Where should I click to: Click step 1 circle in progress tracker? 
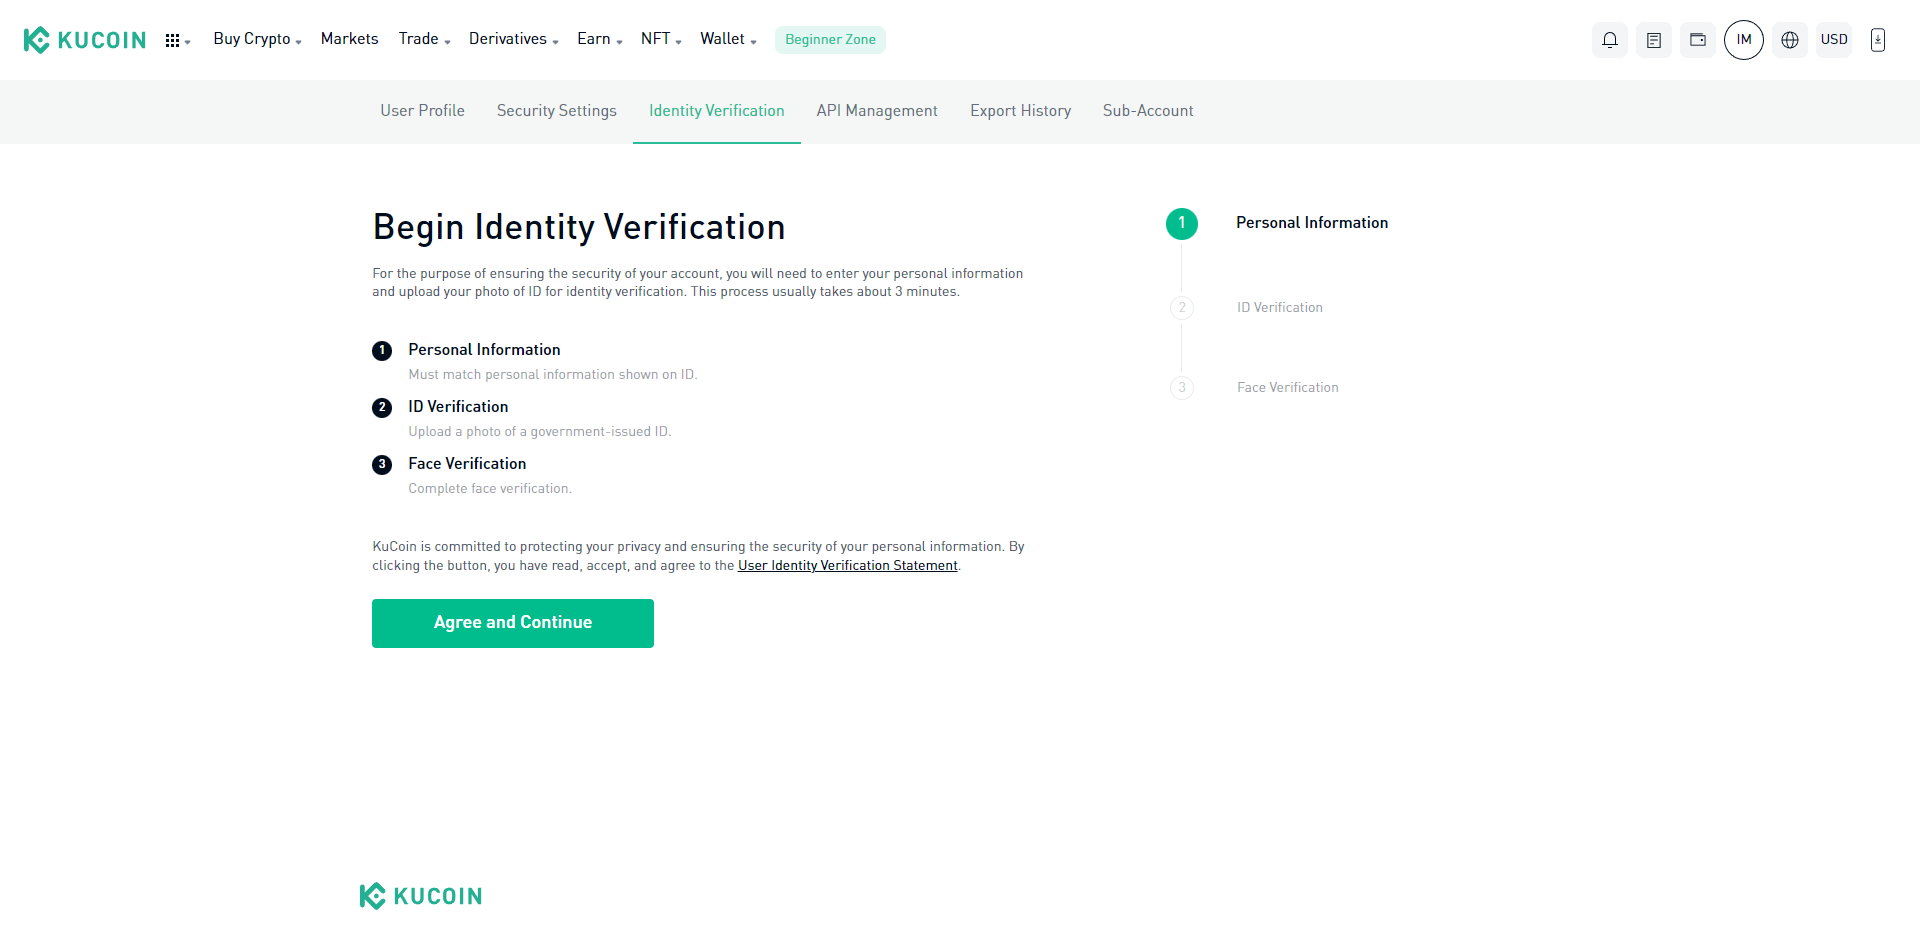click(1182, 224)
